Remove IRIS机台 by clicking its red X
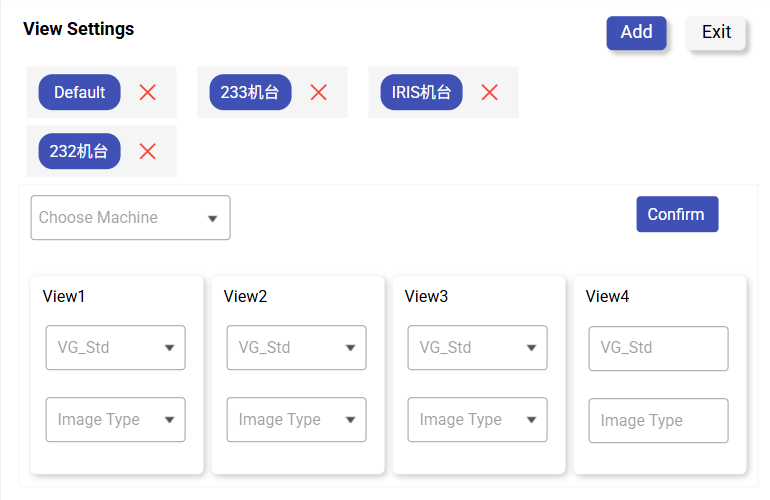The height and width of the screenshot is (500, 770). click(x=489, y=92)
